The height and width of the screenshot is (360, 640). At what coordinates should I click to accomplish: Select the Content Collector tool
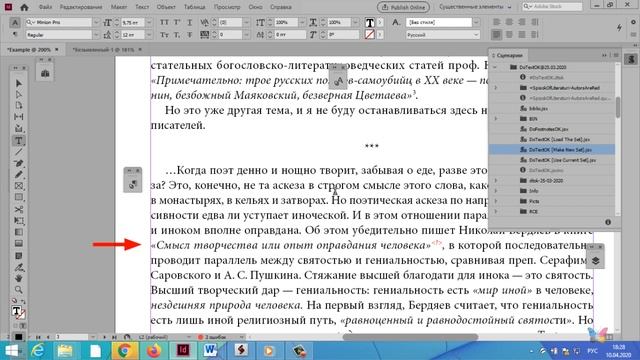(19, 128)
